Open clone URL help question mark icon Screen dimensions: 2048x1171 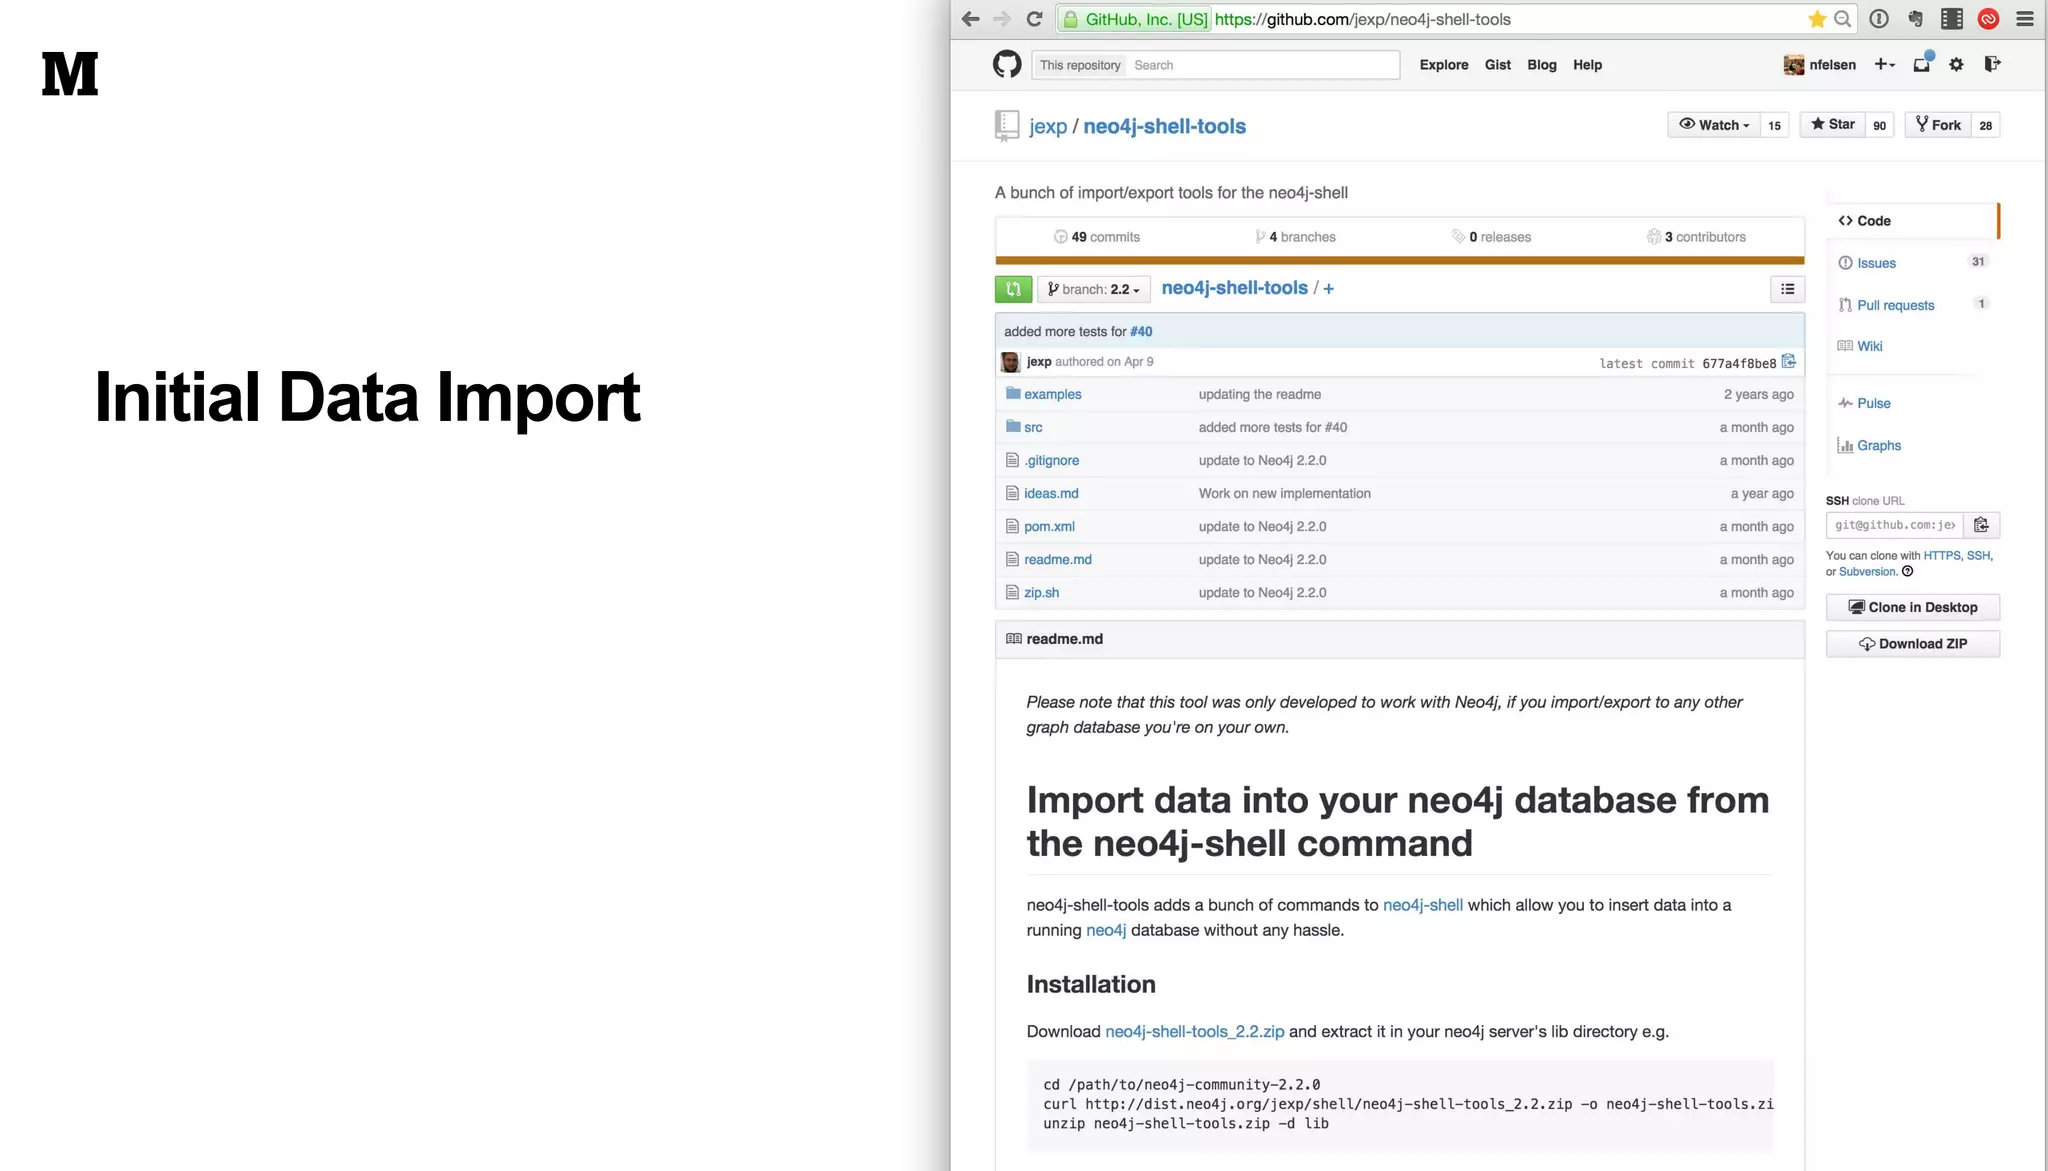click(x=1907, y=572)
